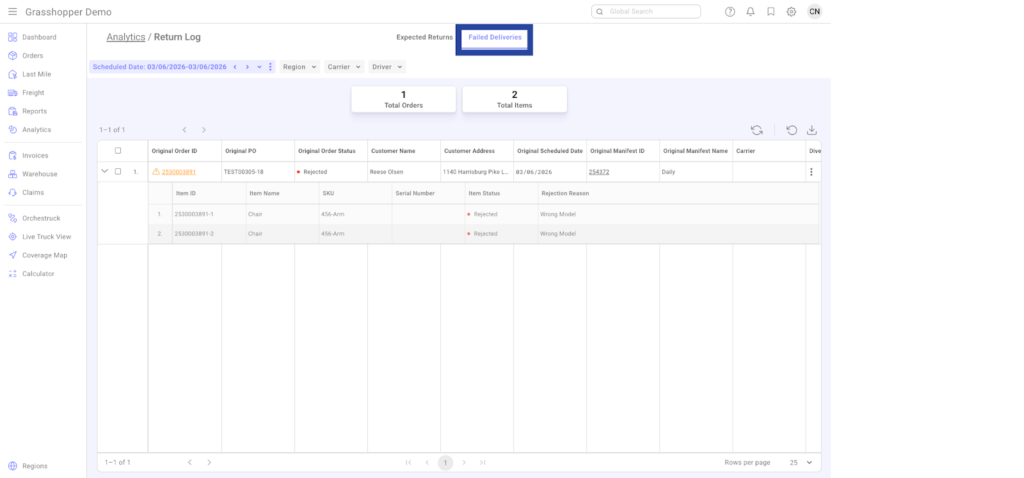Image resolution: width=1024 pixels, height=478 pixels.
Task: Select the Failed Deliveries tab
Action: click(495, 37)
